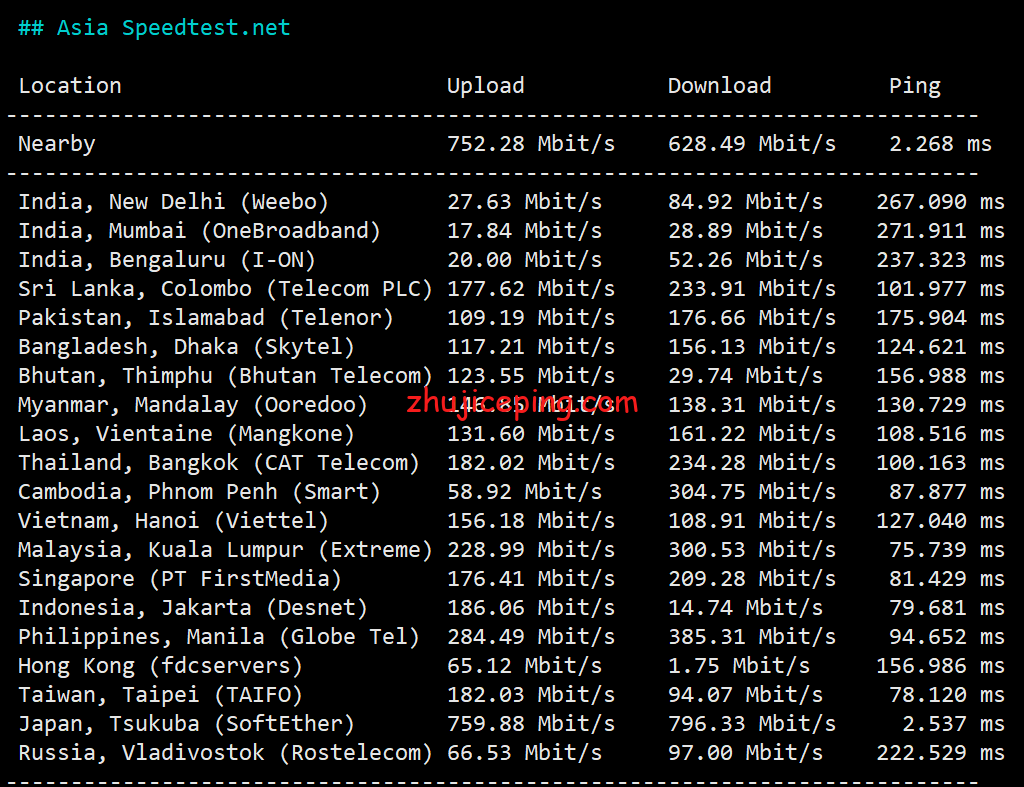This screenshot has height=787, width=1024.
Task: Click Singapore download value 209.28 Mbit/s
Action: [x=752, y=579]
